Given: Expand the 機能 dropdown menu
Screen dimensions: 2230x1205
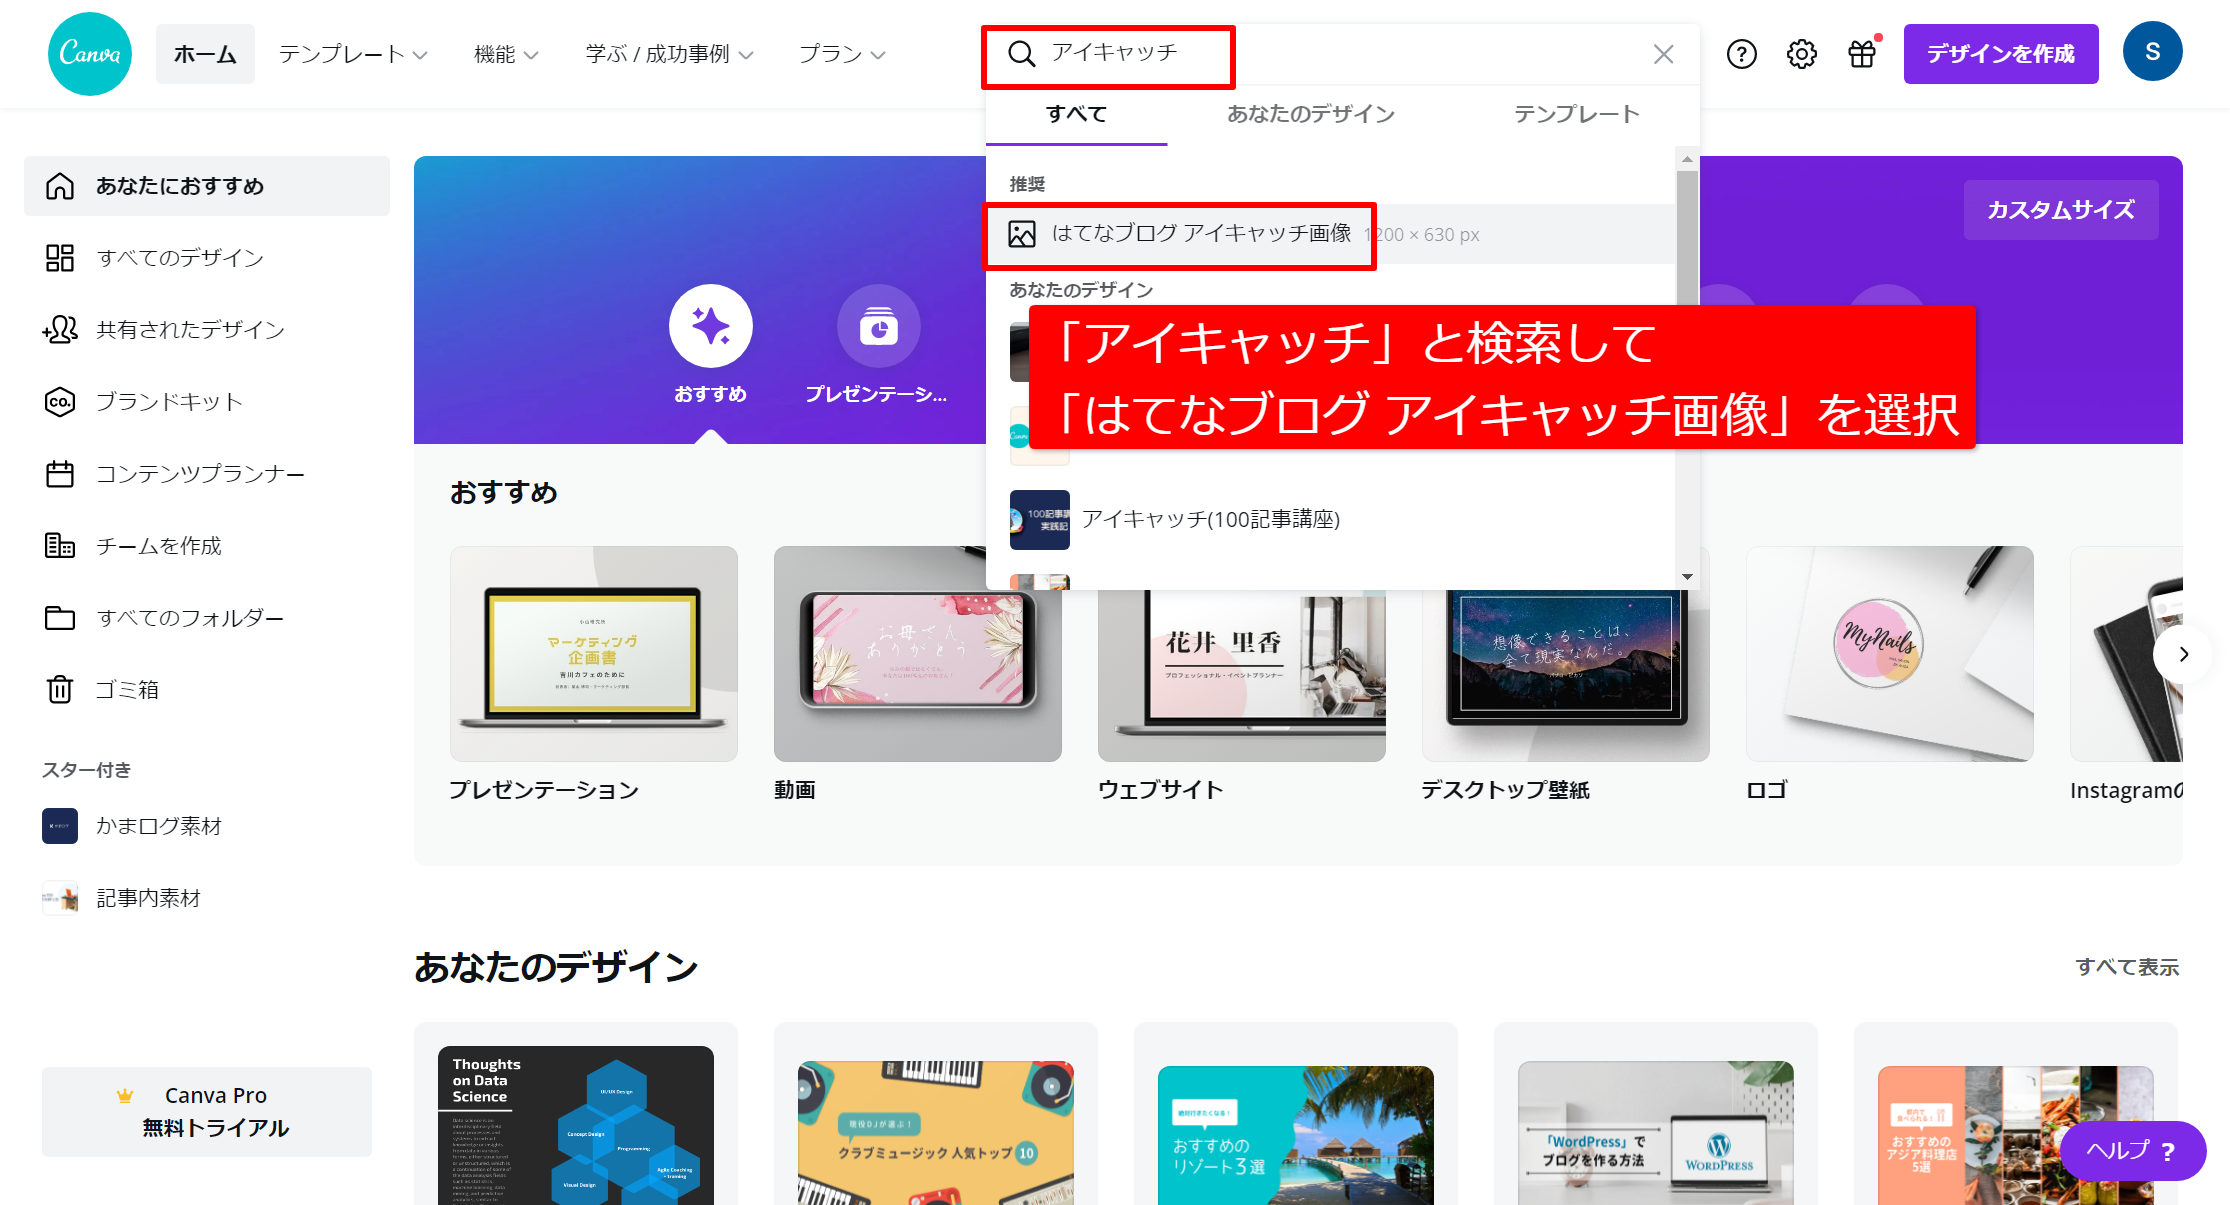Looking at the screenshot, I should coord(506,54).
